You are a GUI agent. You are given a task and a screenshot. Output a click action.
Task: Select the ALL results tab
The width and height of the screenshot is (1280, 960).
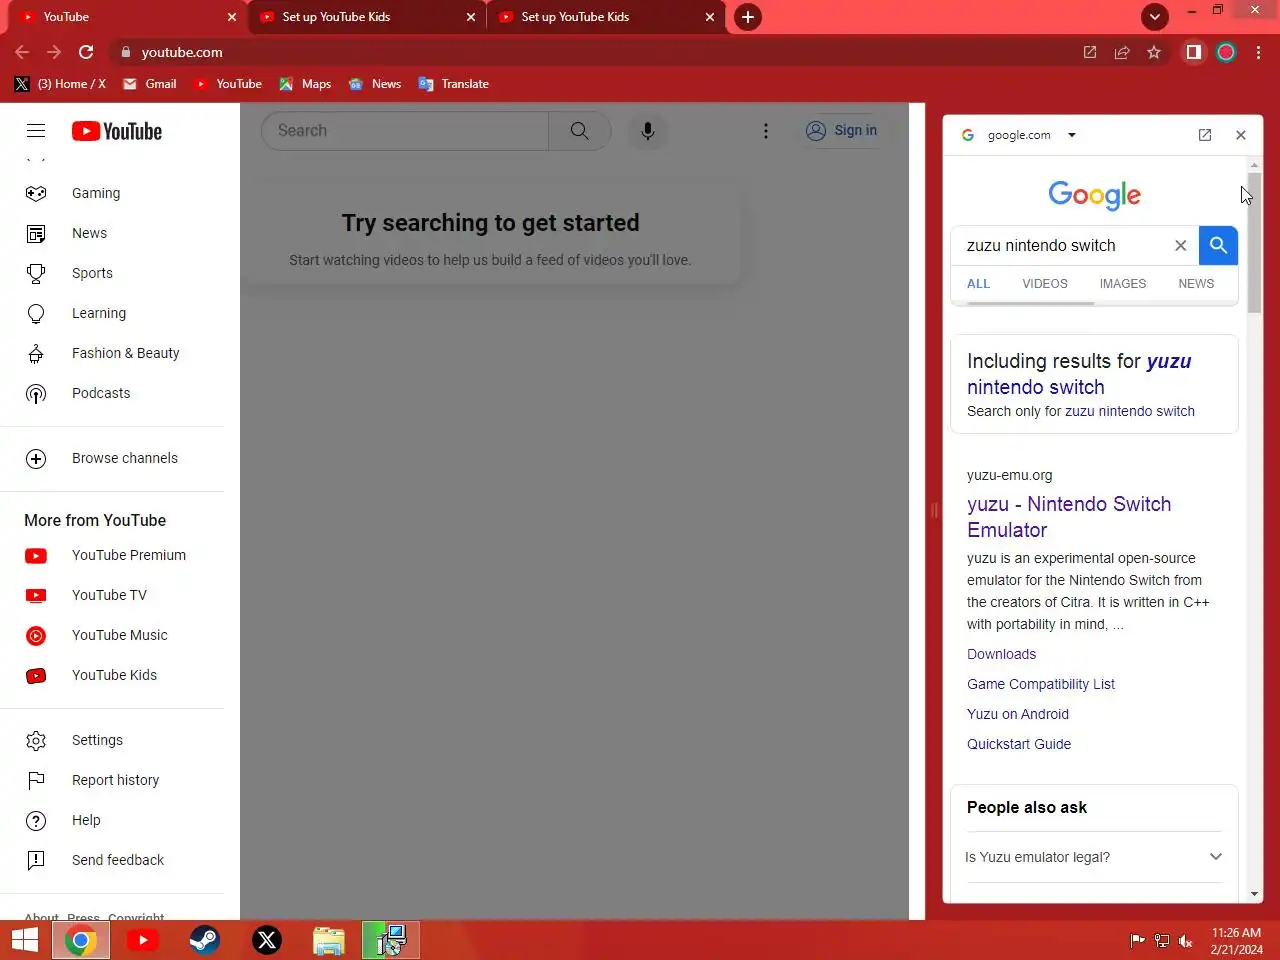point(978,284)
